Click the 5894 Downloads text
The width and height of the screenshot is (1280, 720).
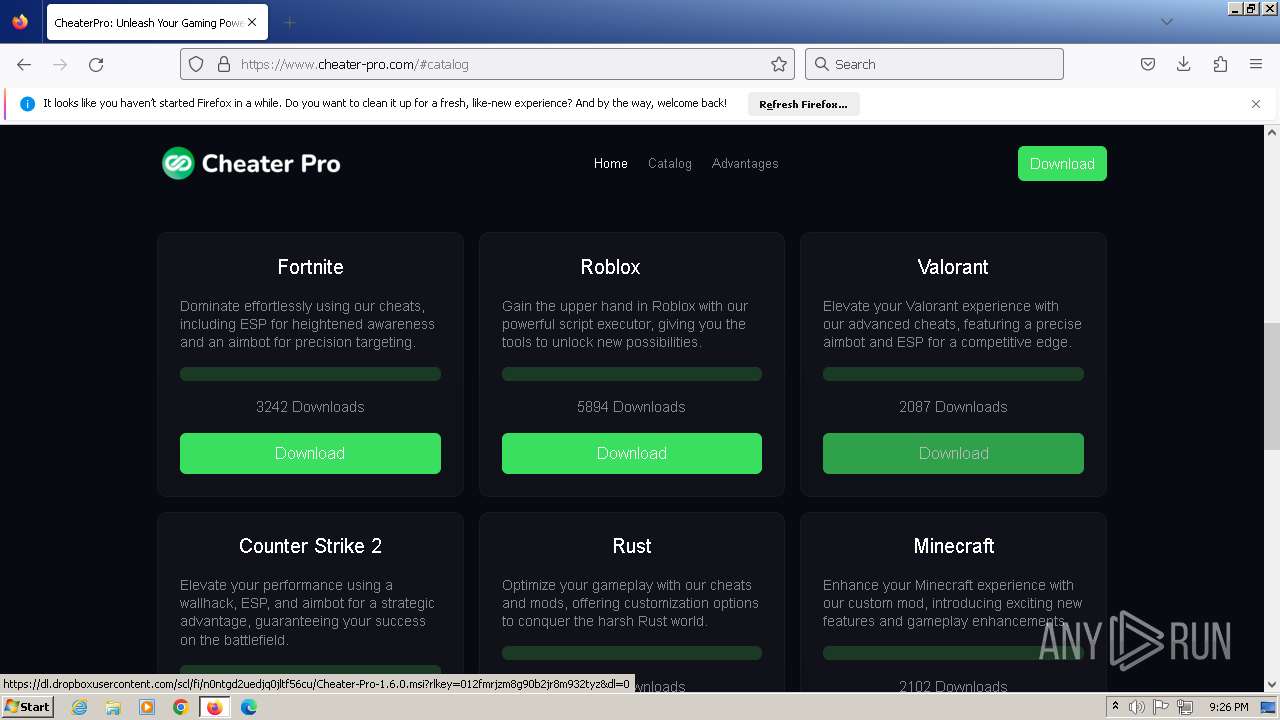coord(631,407)
